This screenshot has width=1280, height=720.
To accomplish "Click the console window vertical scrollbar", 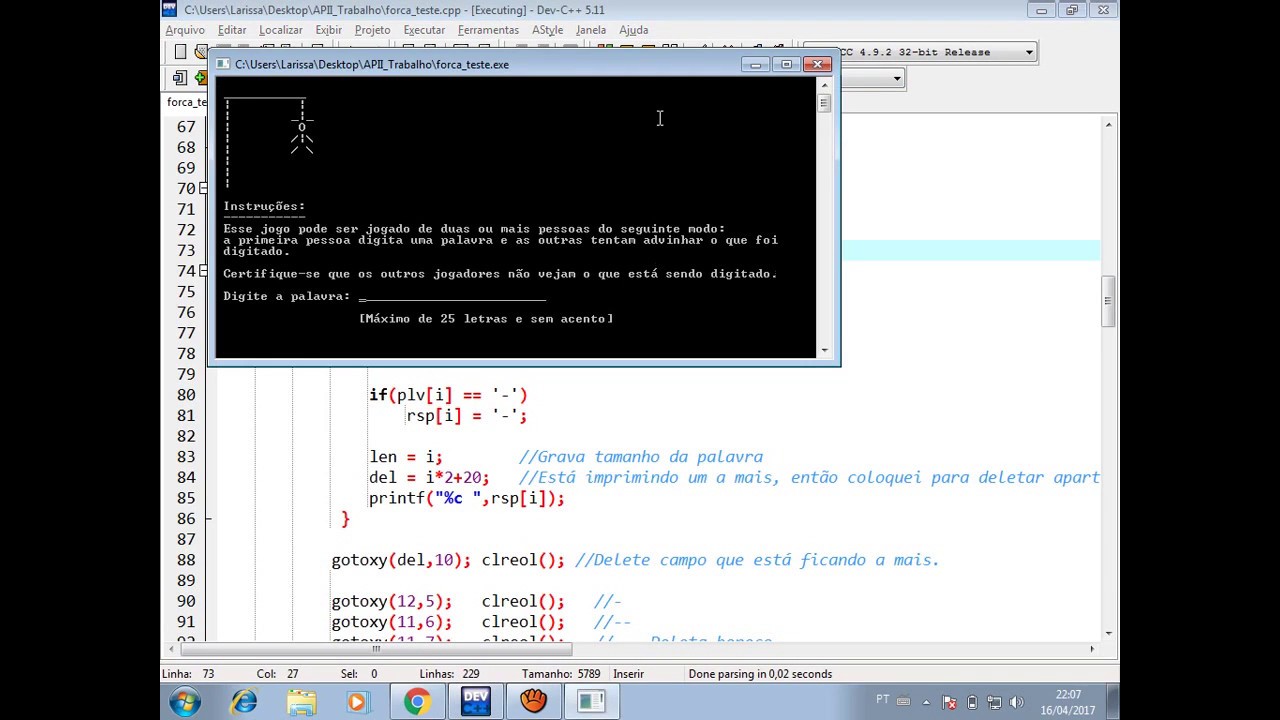I will (x=824, y=218).
